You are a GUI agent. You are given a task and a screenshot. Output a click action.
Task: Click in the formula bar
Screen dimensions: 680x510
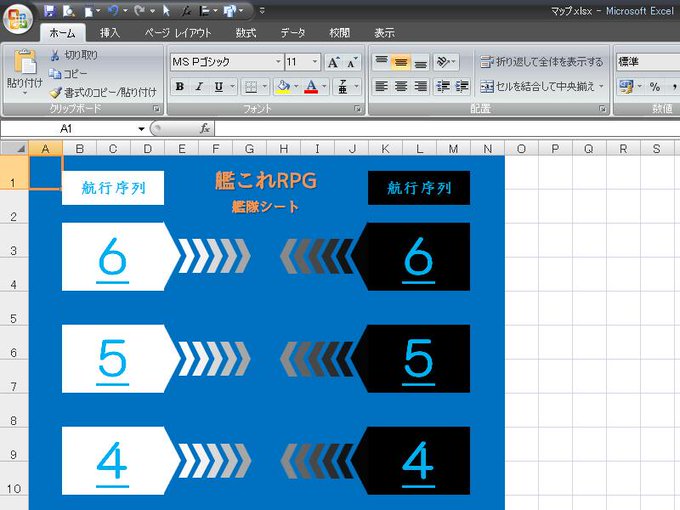click(x=447, y=129)
